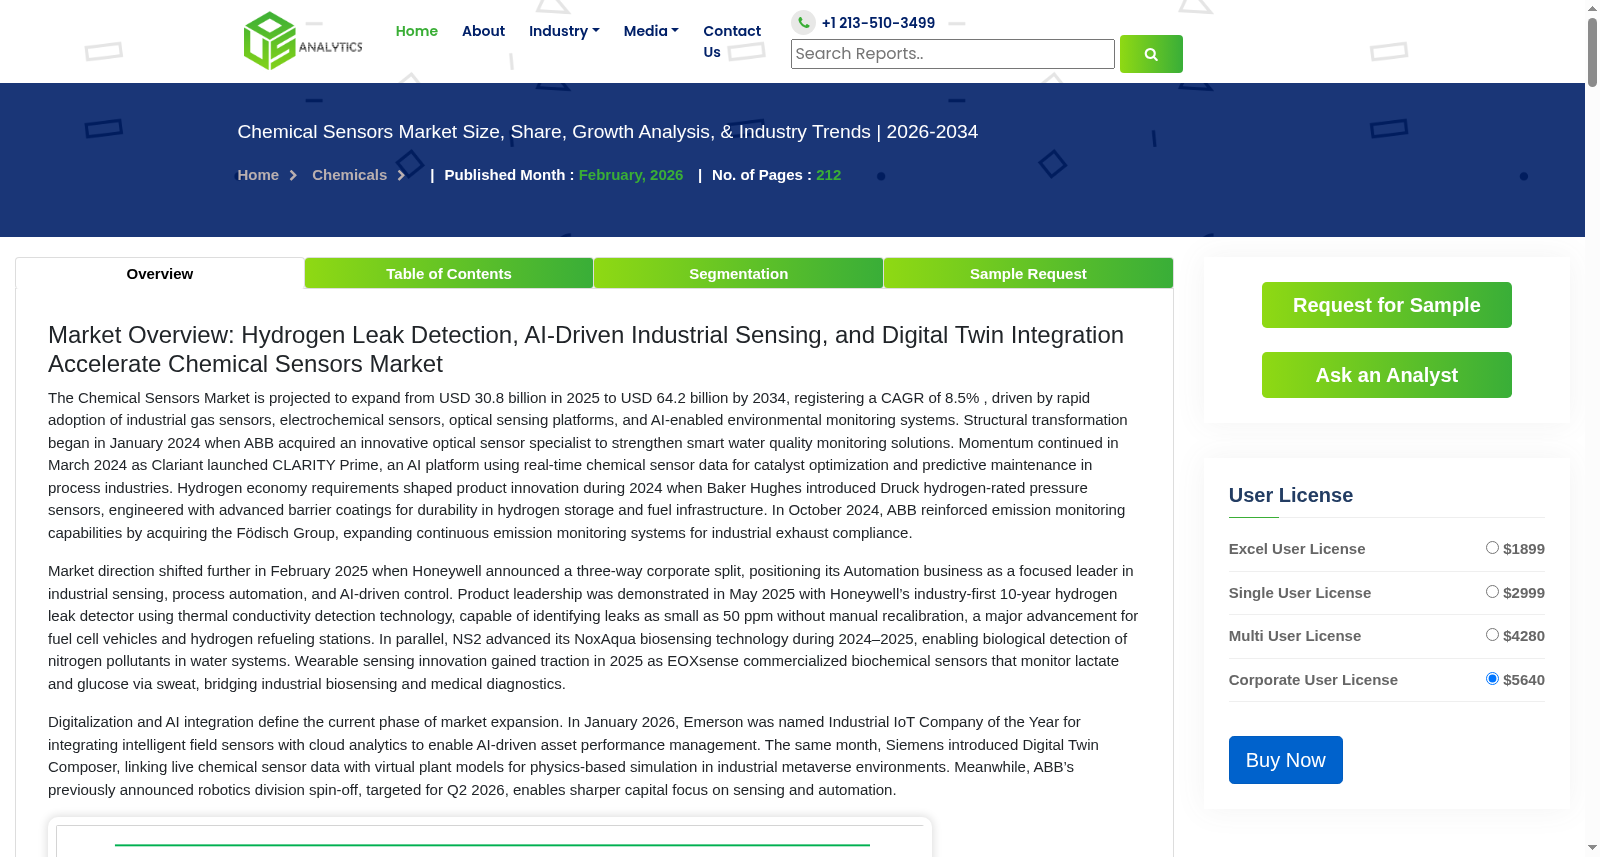Open the Contact Us page
The image size is (1600, 857).
coord(732,42)
